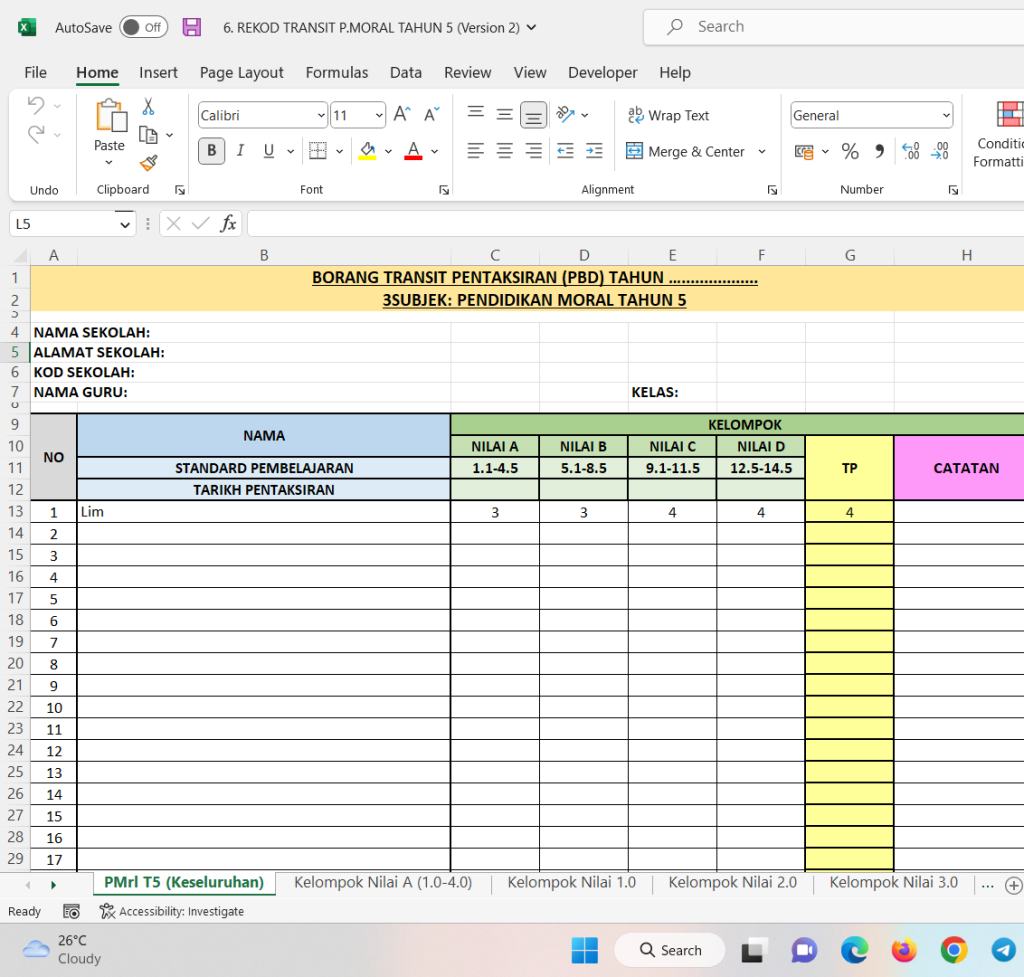
Task: Click the Format Painter brush icon
Action: (148, 162)
